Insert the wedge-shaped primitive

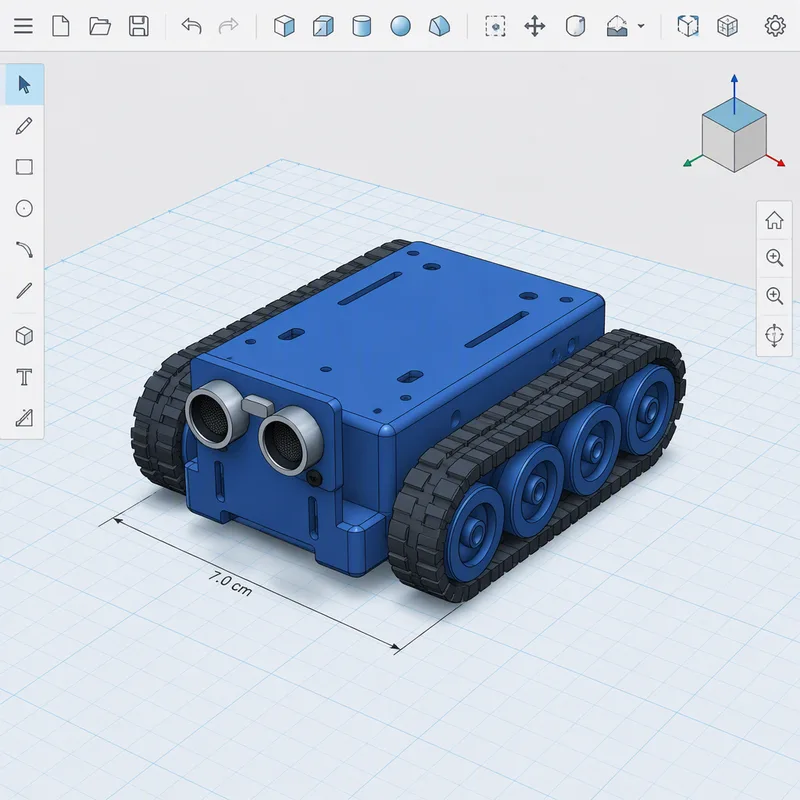click(x=439, y=26)
